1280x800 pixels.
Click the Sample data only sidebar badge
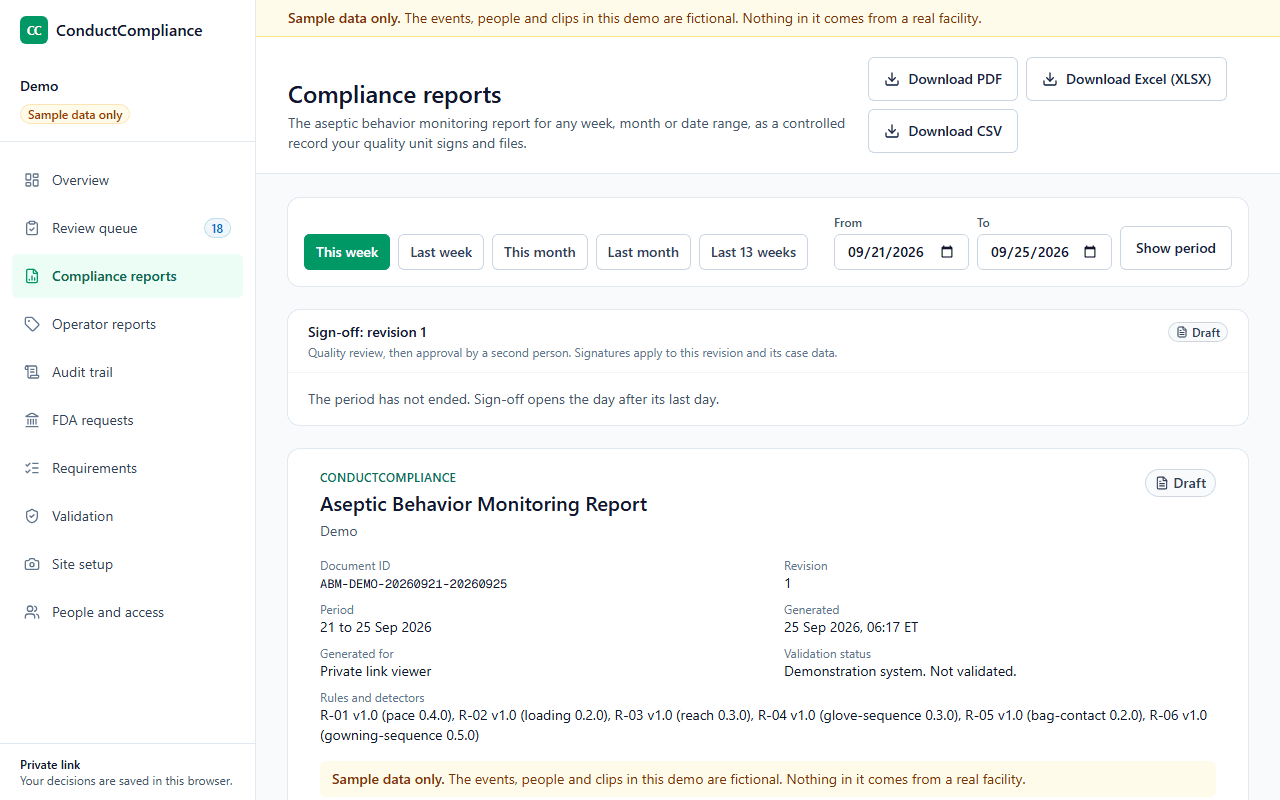coord(75,115)
